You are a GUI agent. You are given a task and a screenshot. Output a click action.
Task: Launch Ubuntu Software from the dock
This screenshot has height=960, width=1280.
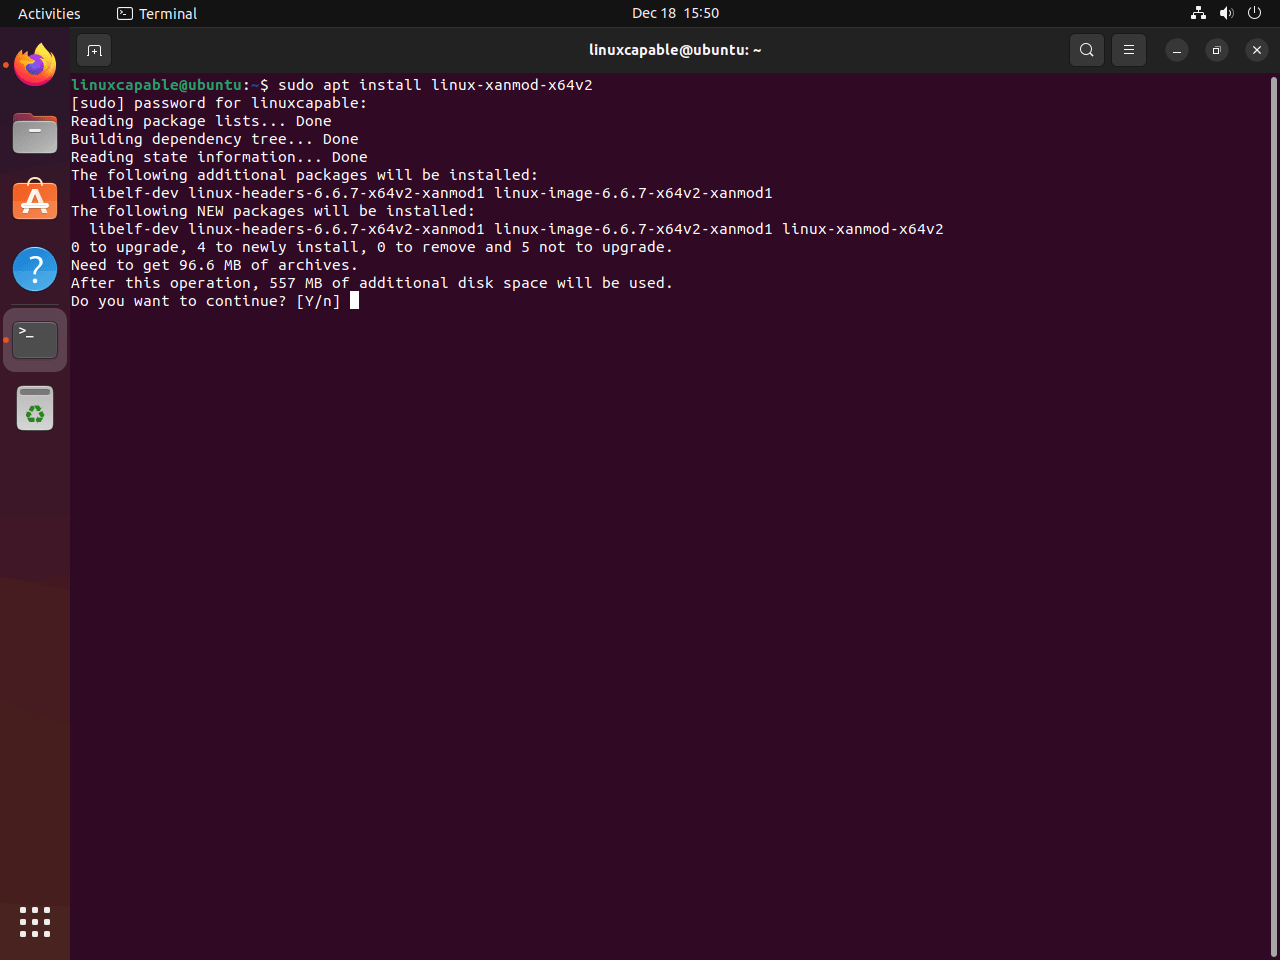(35, 200)
